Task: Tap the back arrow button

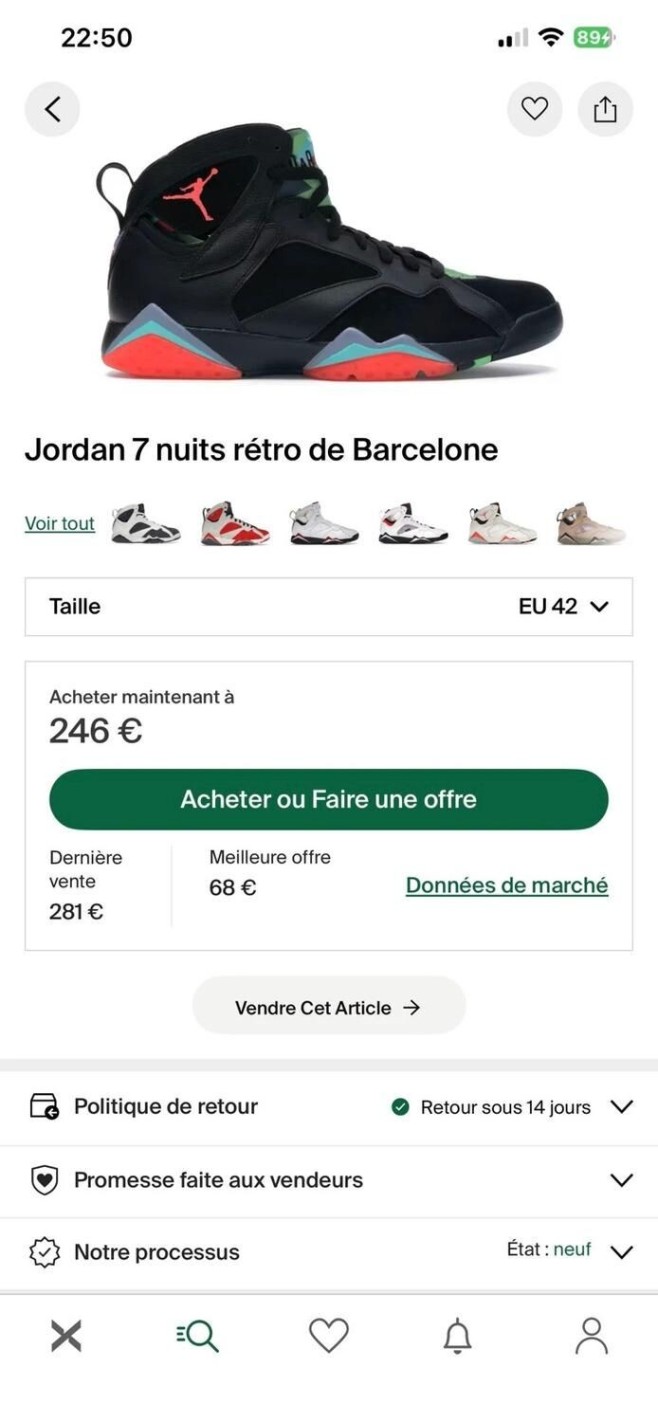Action: (x=52, y=109)
